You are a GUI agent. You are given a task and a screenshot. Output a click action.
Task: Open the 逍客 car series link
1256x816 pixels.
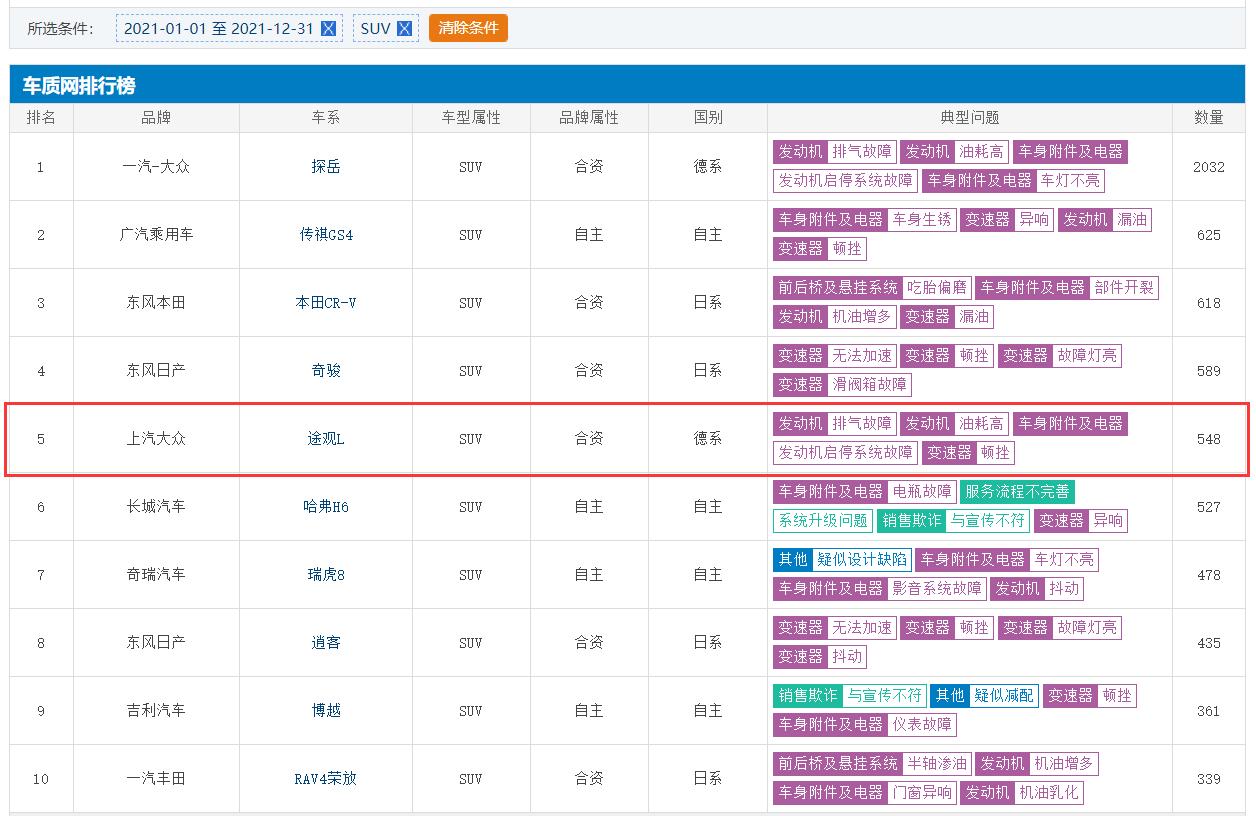tap(326, 643)
